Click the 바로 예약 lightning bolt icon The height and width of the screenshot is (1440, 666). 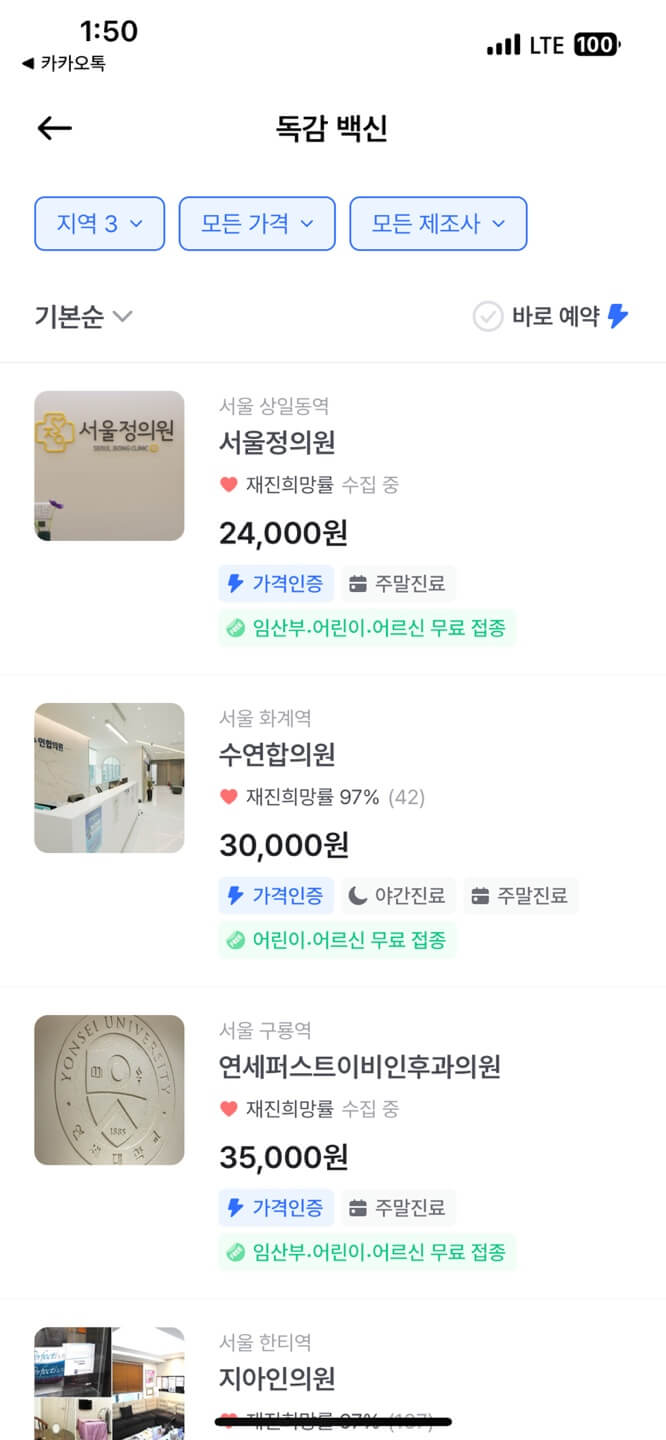tap(617, 316)
